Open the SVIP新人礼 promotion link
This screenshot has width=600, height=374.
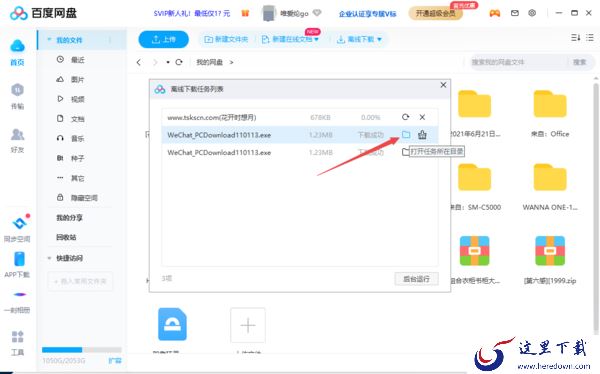192,13
